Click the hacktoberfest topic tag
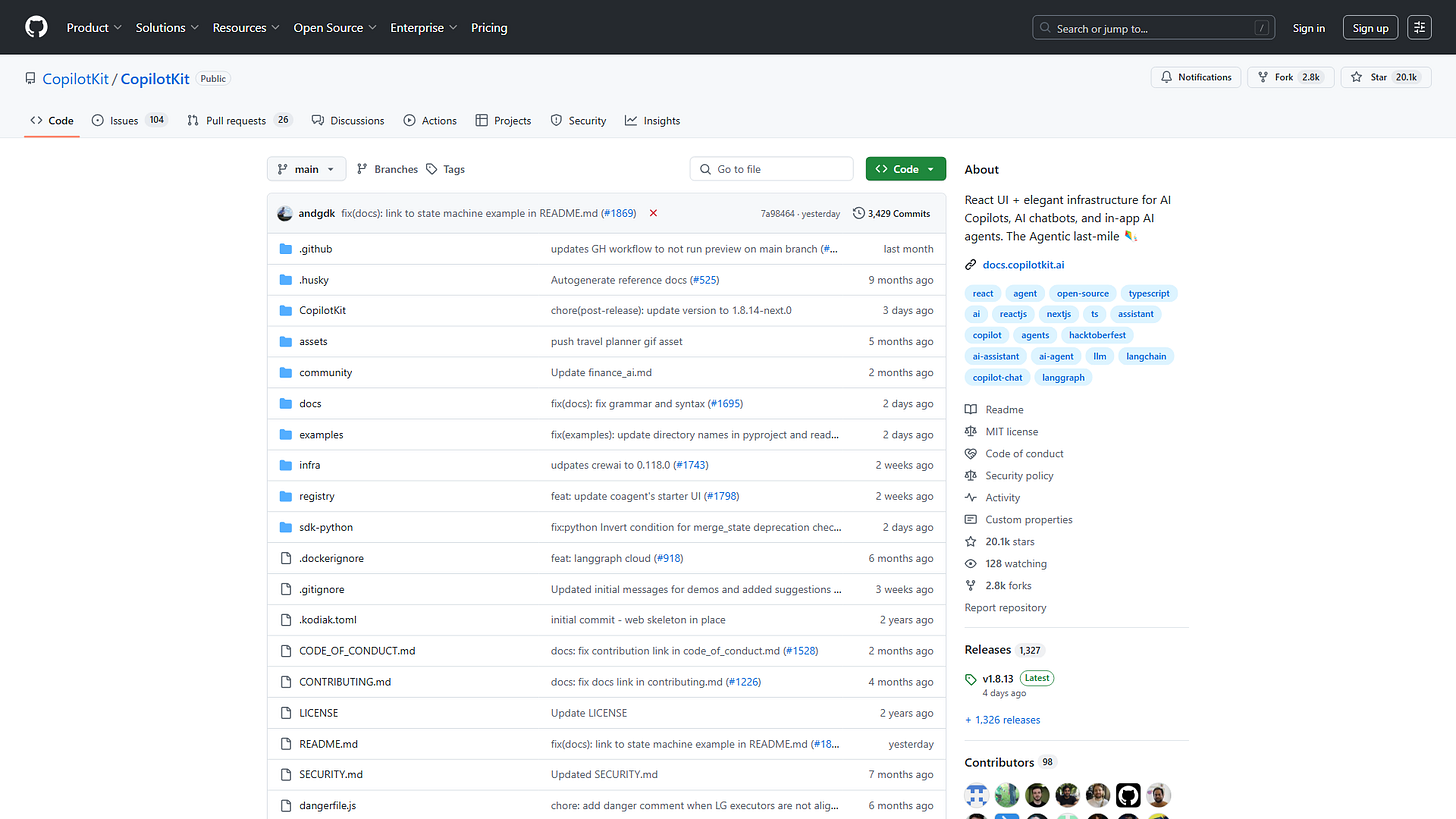Image resolution: width=1456 pixels, height=819 pixels. coord(1097,335)
